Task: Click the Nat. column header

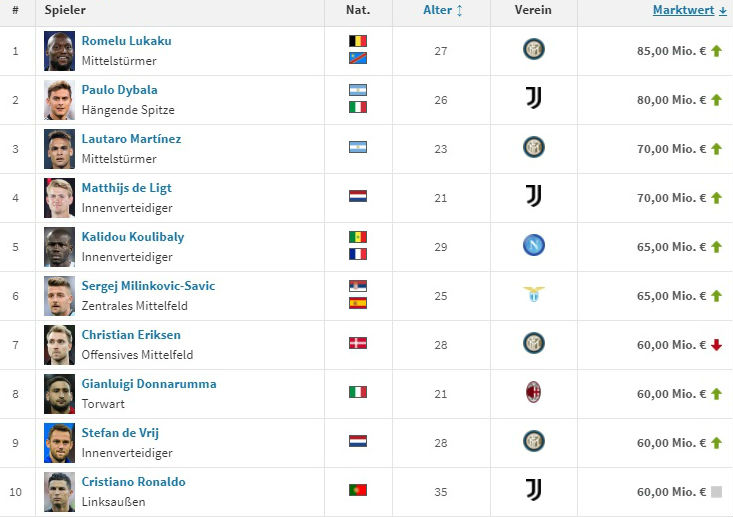Action: [357, 10]
